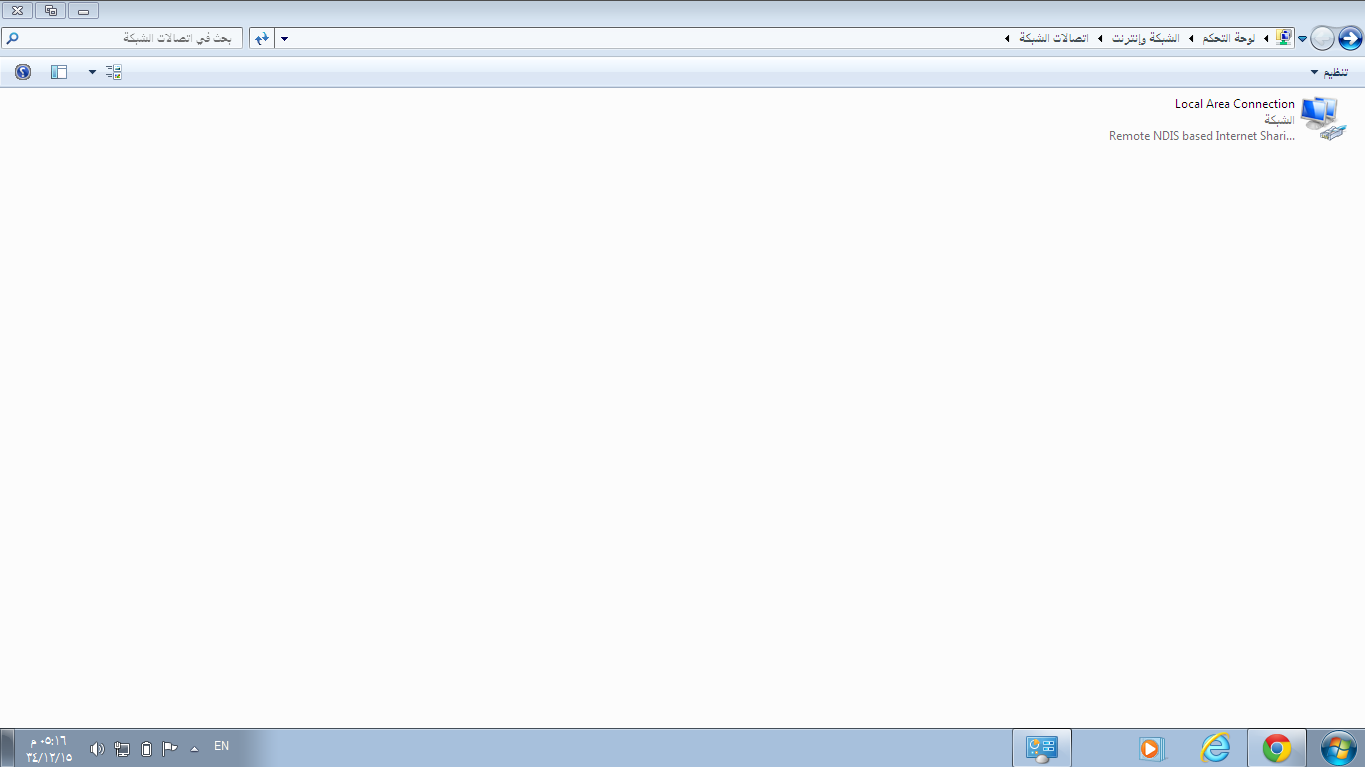1365x767 pixels.
Task: Click the refresh button beside address bar
Action: [261, 38]
